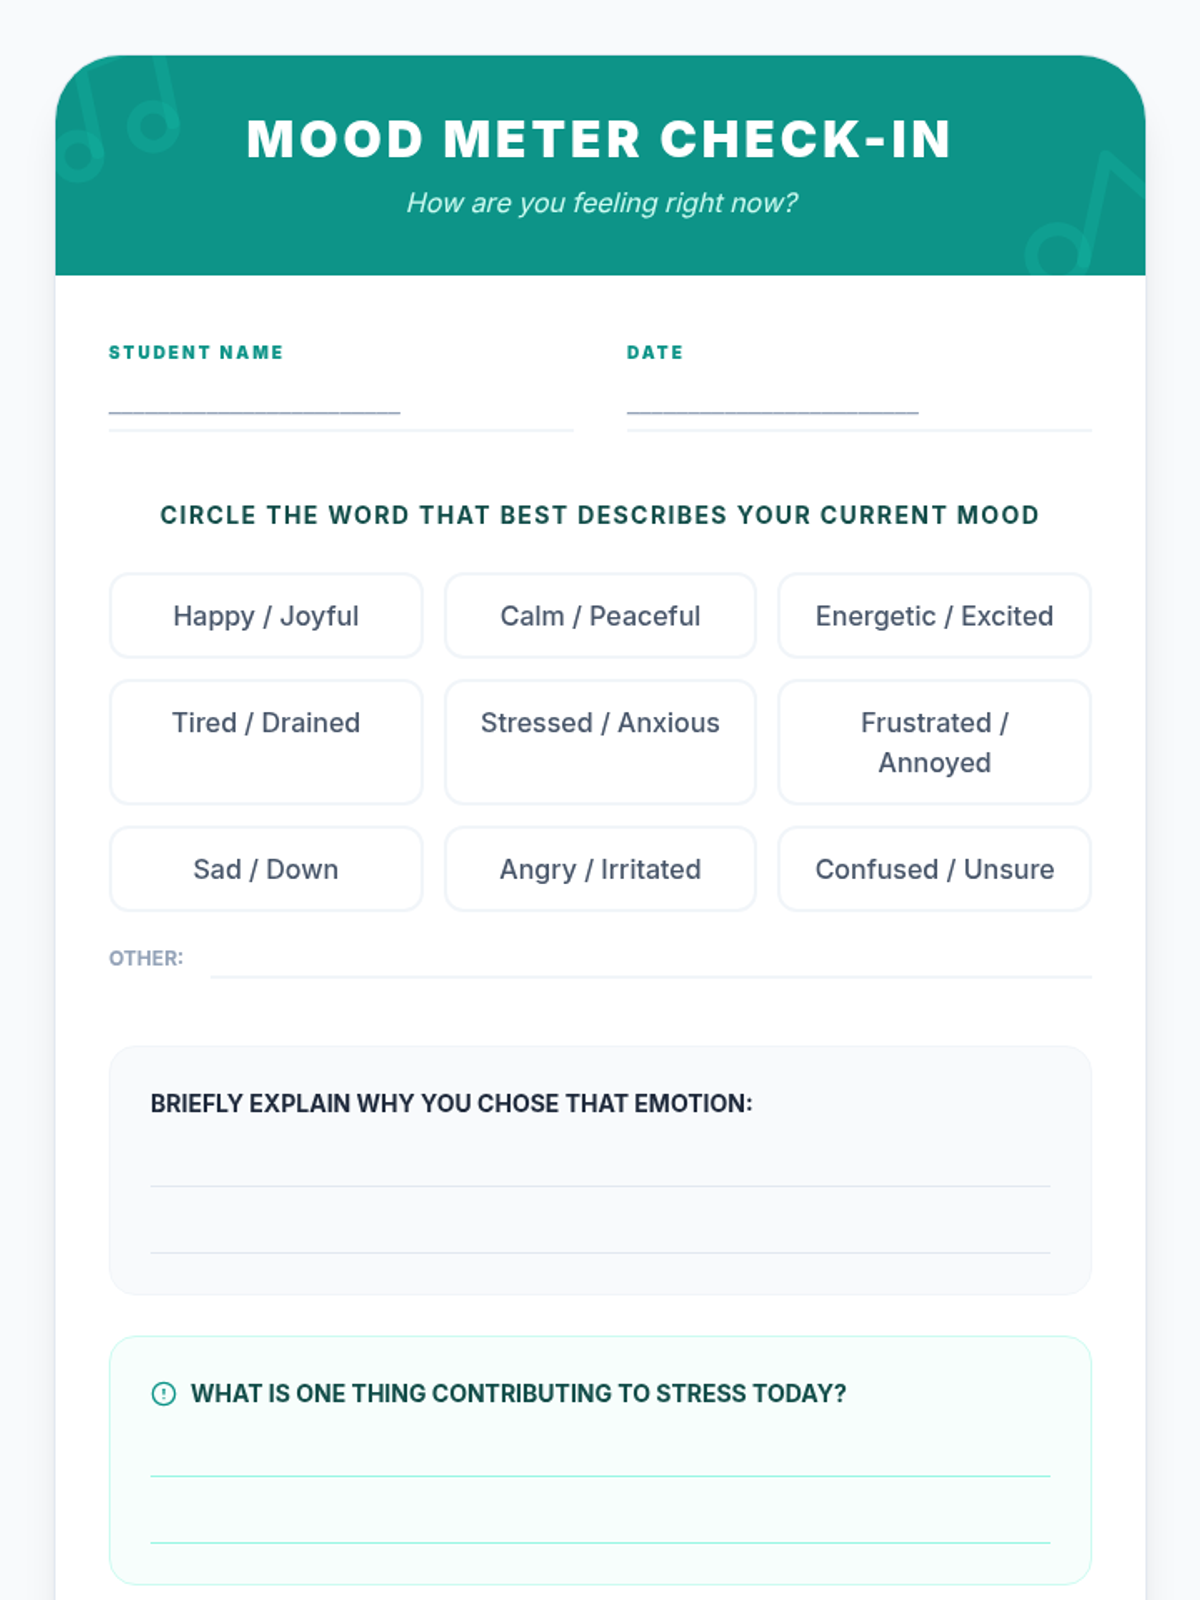The image size is (1200, 1600).
Task: Select the Calm / Peaceful mood option
Action: [600, 616]
